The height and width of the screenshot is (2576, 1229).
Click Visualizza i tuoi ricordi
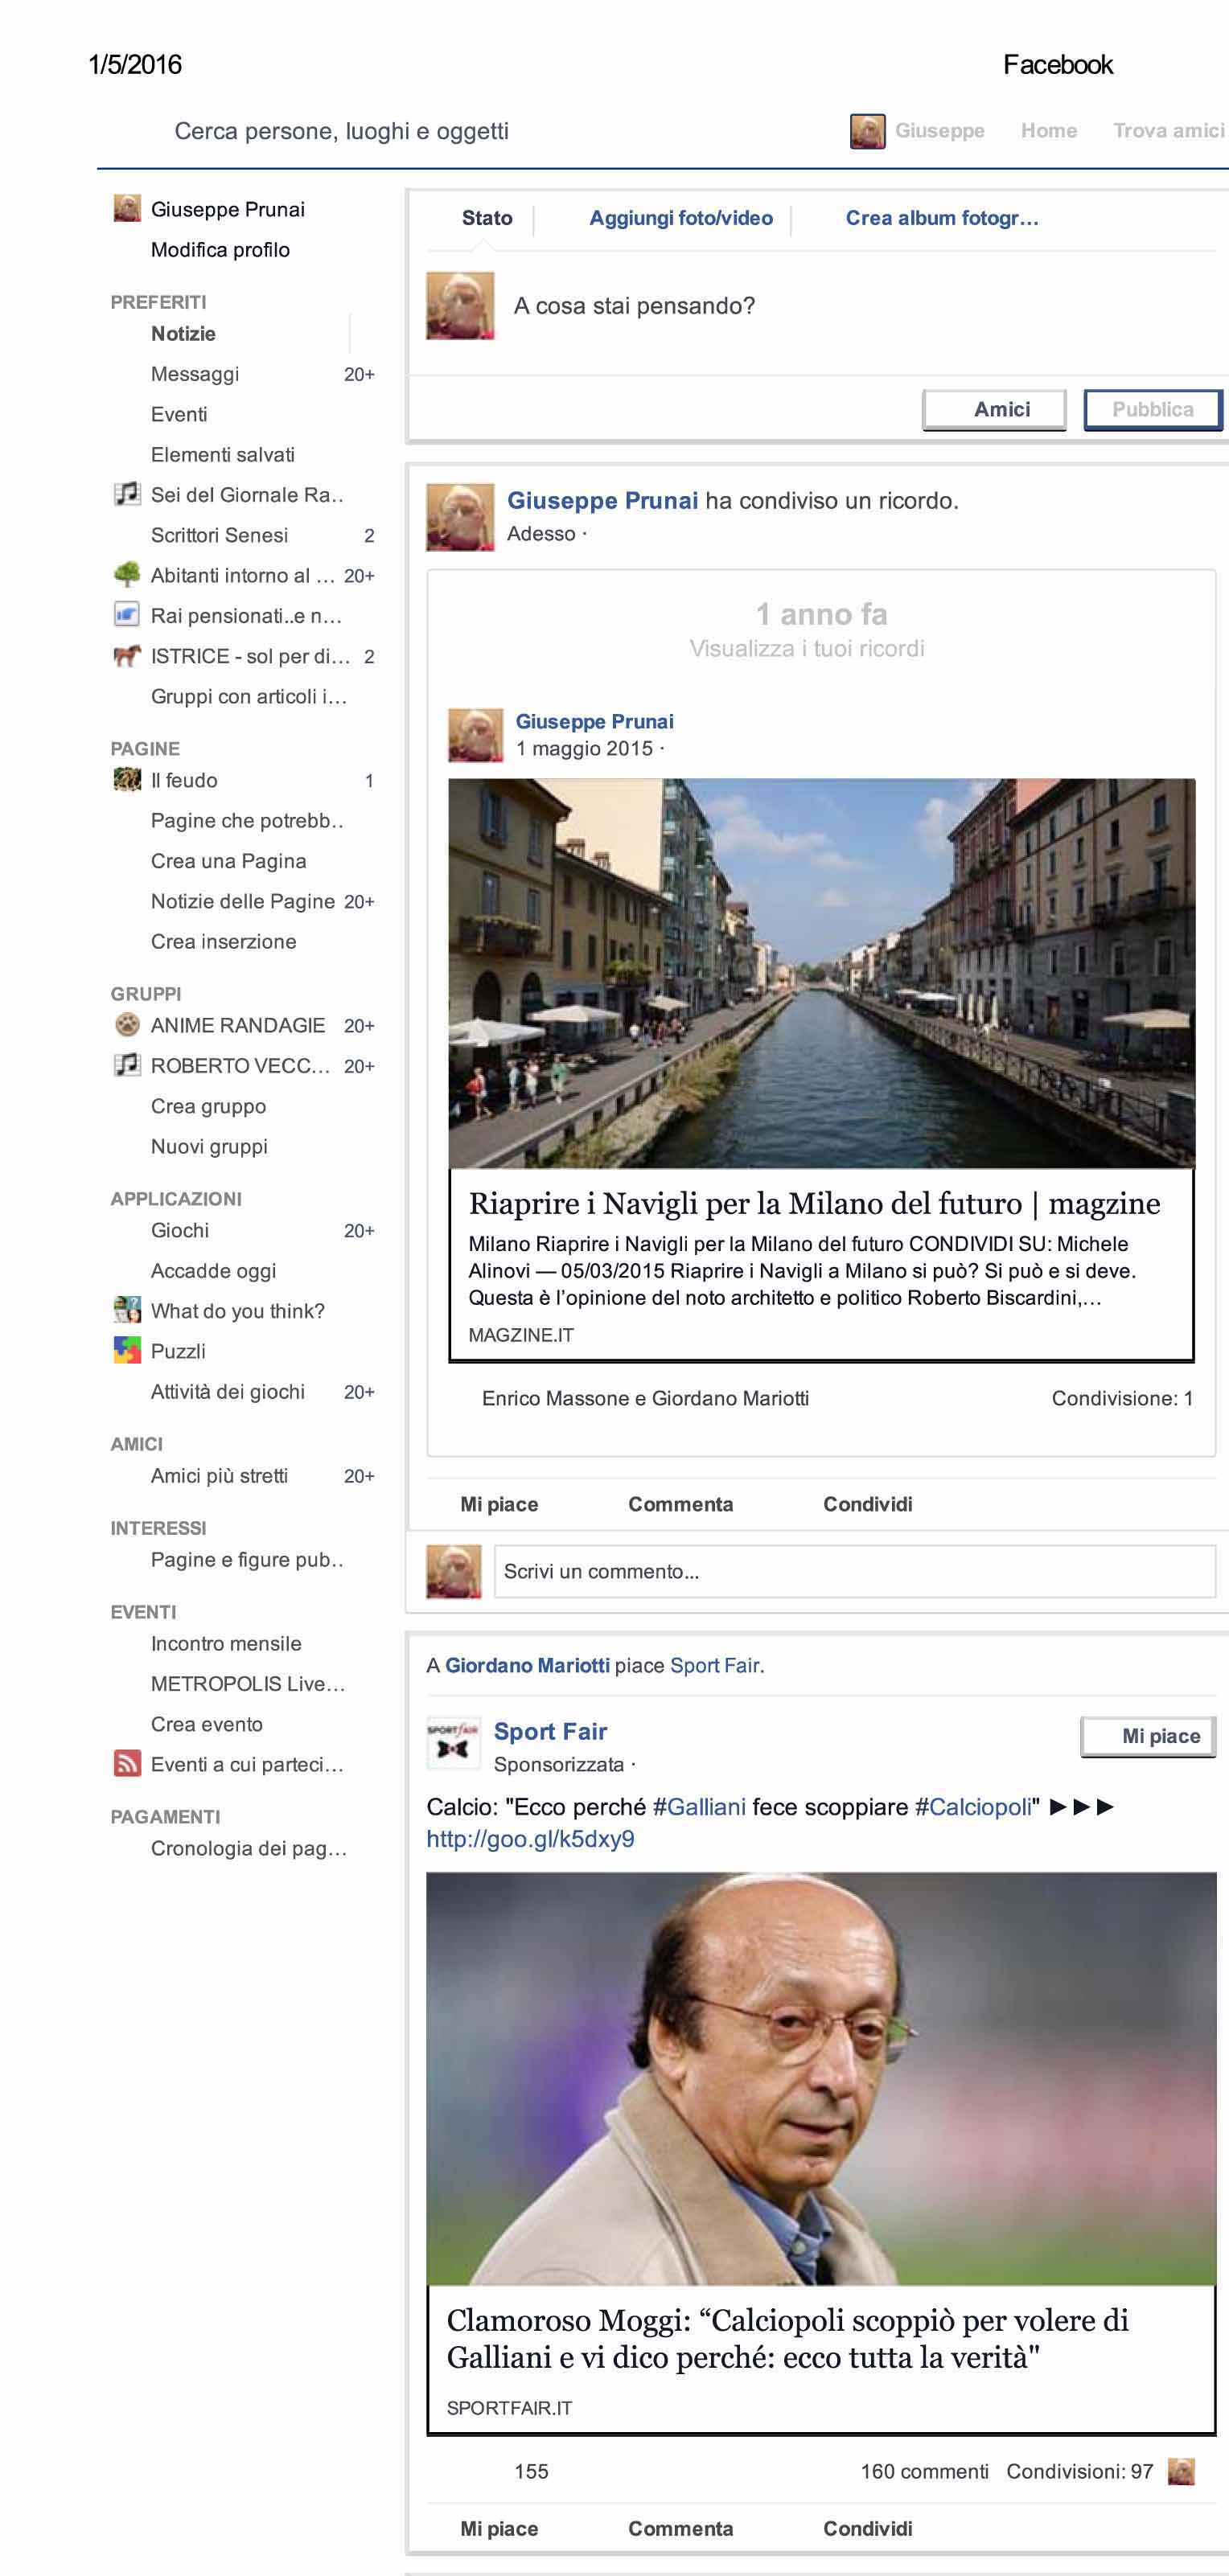[x=807, y=648]
